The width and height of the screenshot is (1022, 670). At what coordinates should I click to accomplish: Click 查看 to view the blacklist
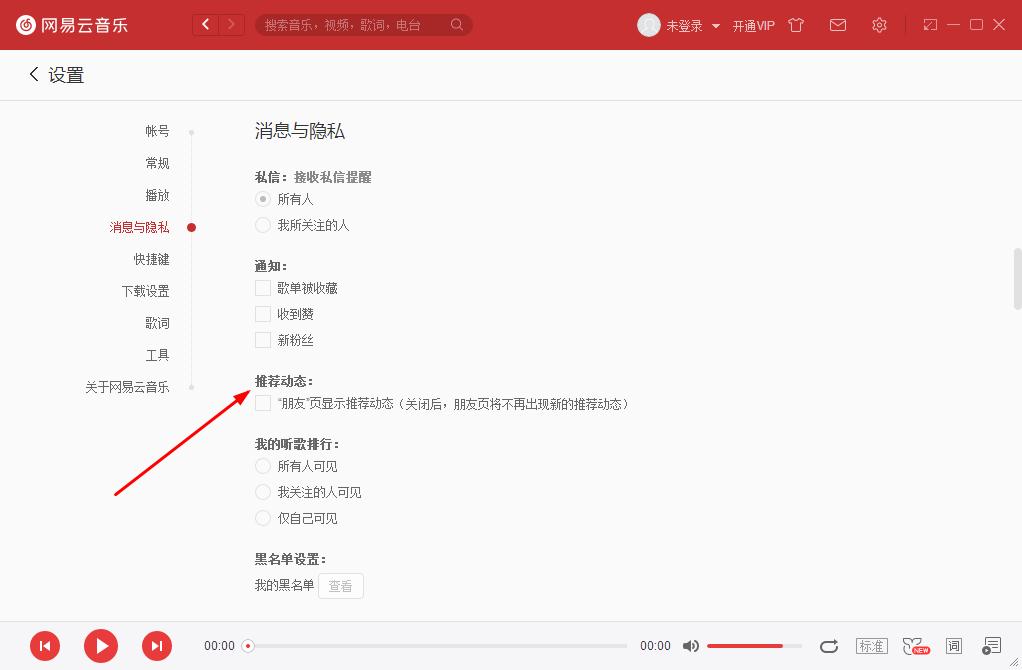coord(340,586)
